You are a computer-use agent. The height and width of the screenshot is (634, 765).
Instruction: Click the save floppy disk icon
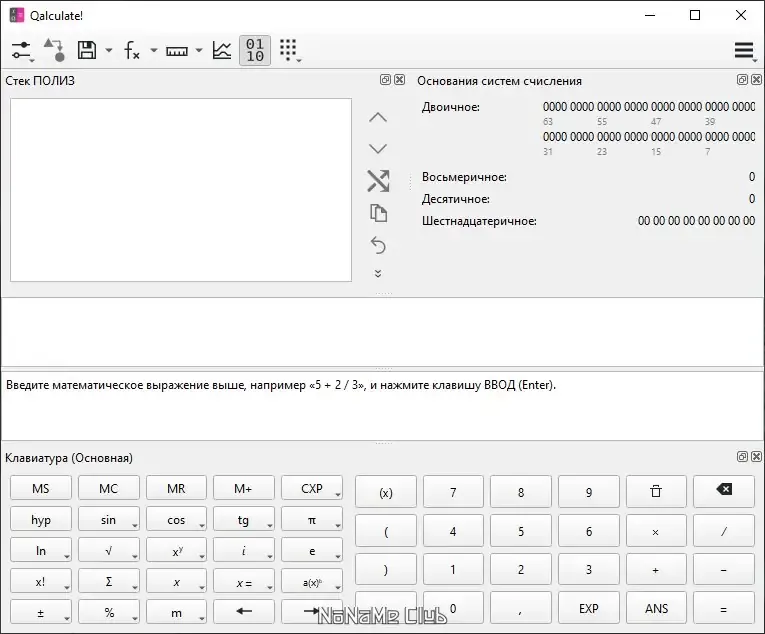tap(87, 50)
